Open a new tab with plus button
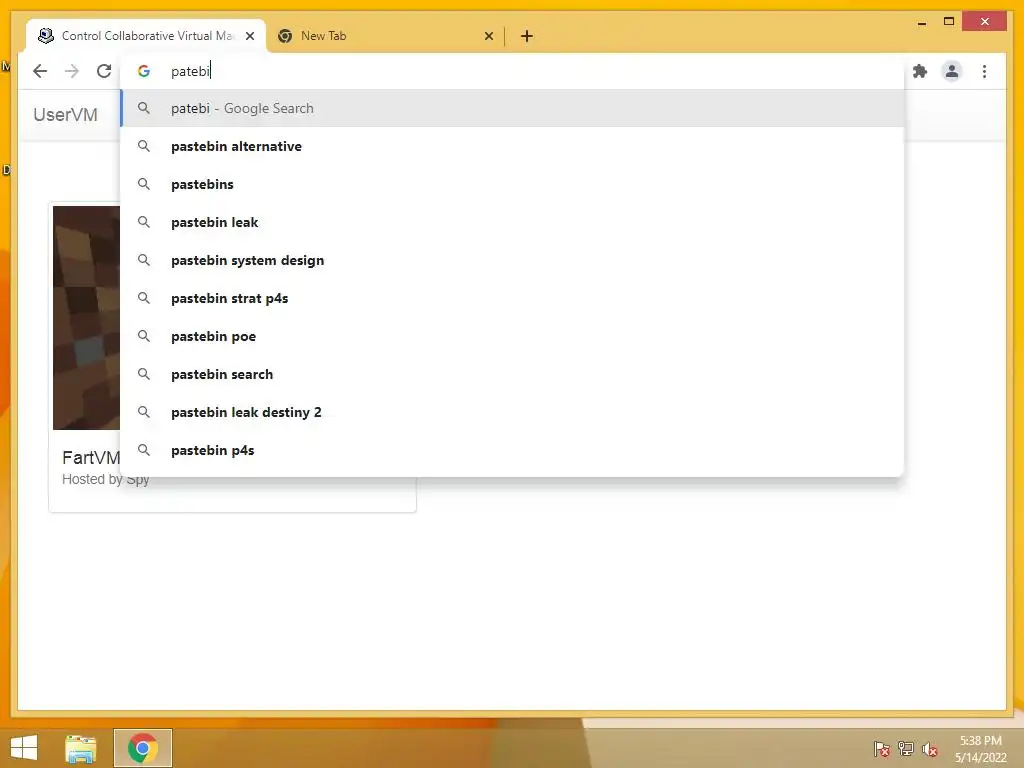Viewport: 1024px width, 768px height. click(527, 36)
